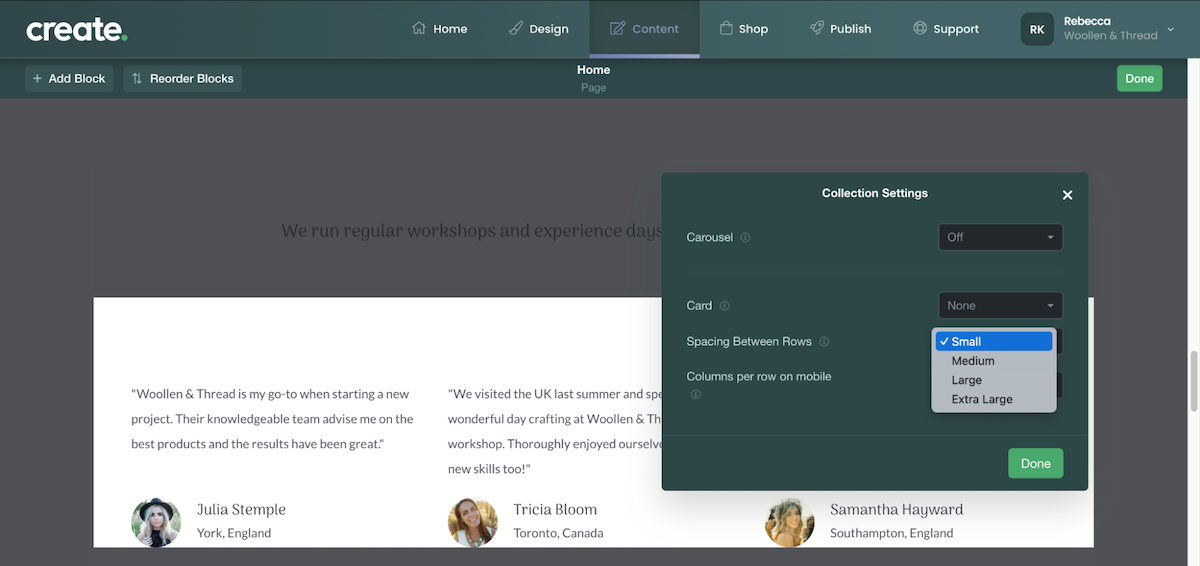This screenshot has width=1200, height=566.
Task: Click the Spacing Between Rows info icon
Action: [824, 342]
